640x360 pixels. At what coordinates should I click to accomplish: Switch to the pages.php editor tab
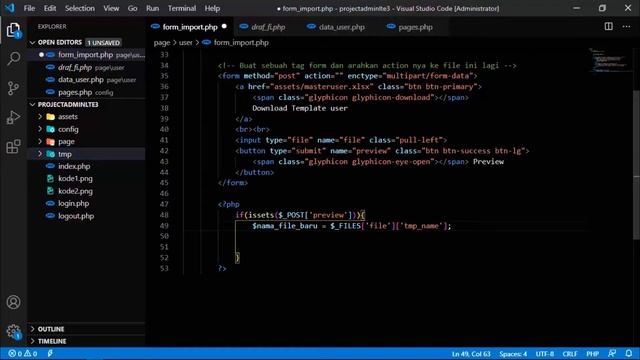click(x=415, y=27)
